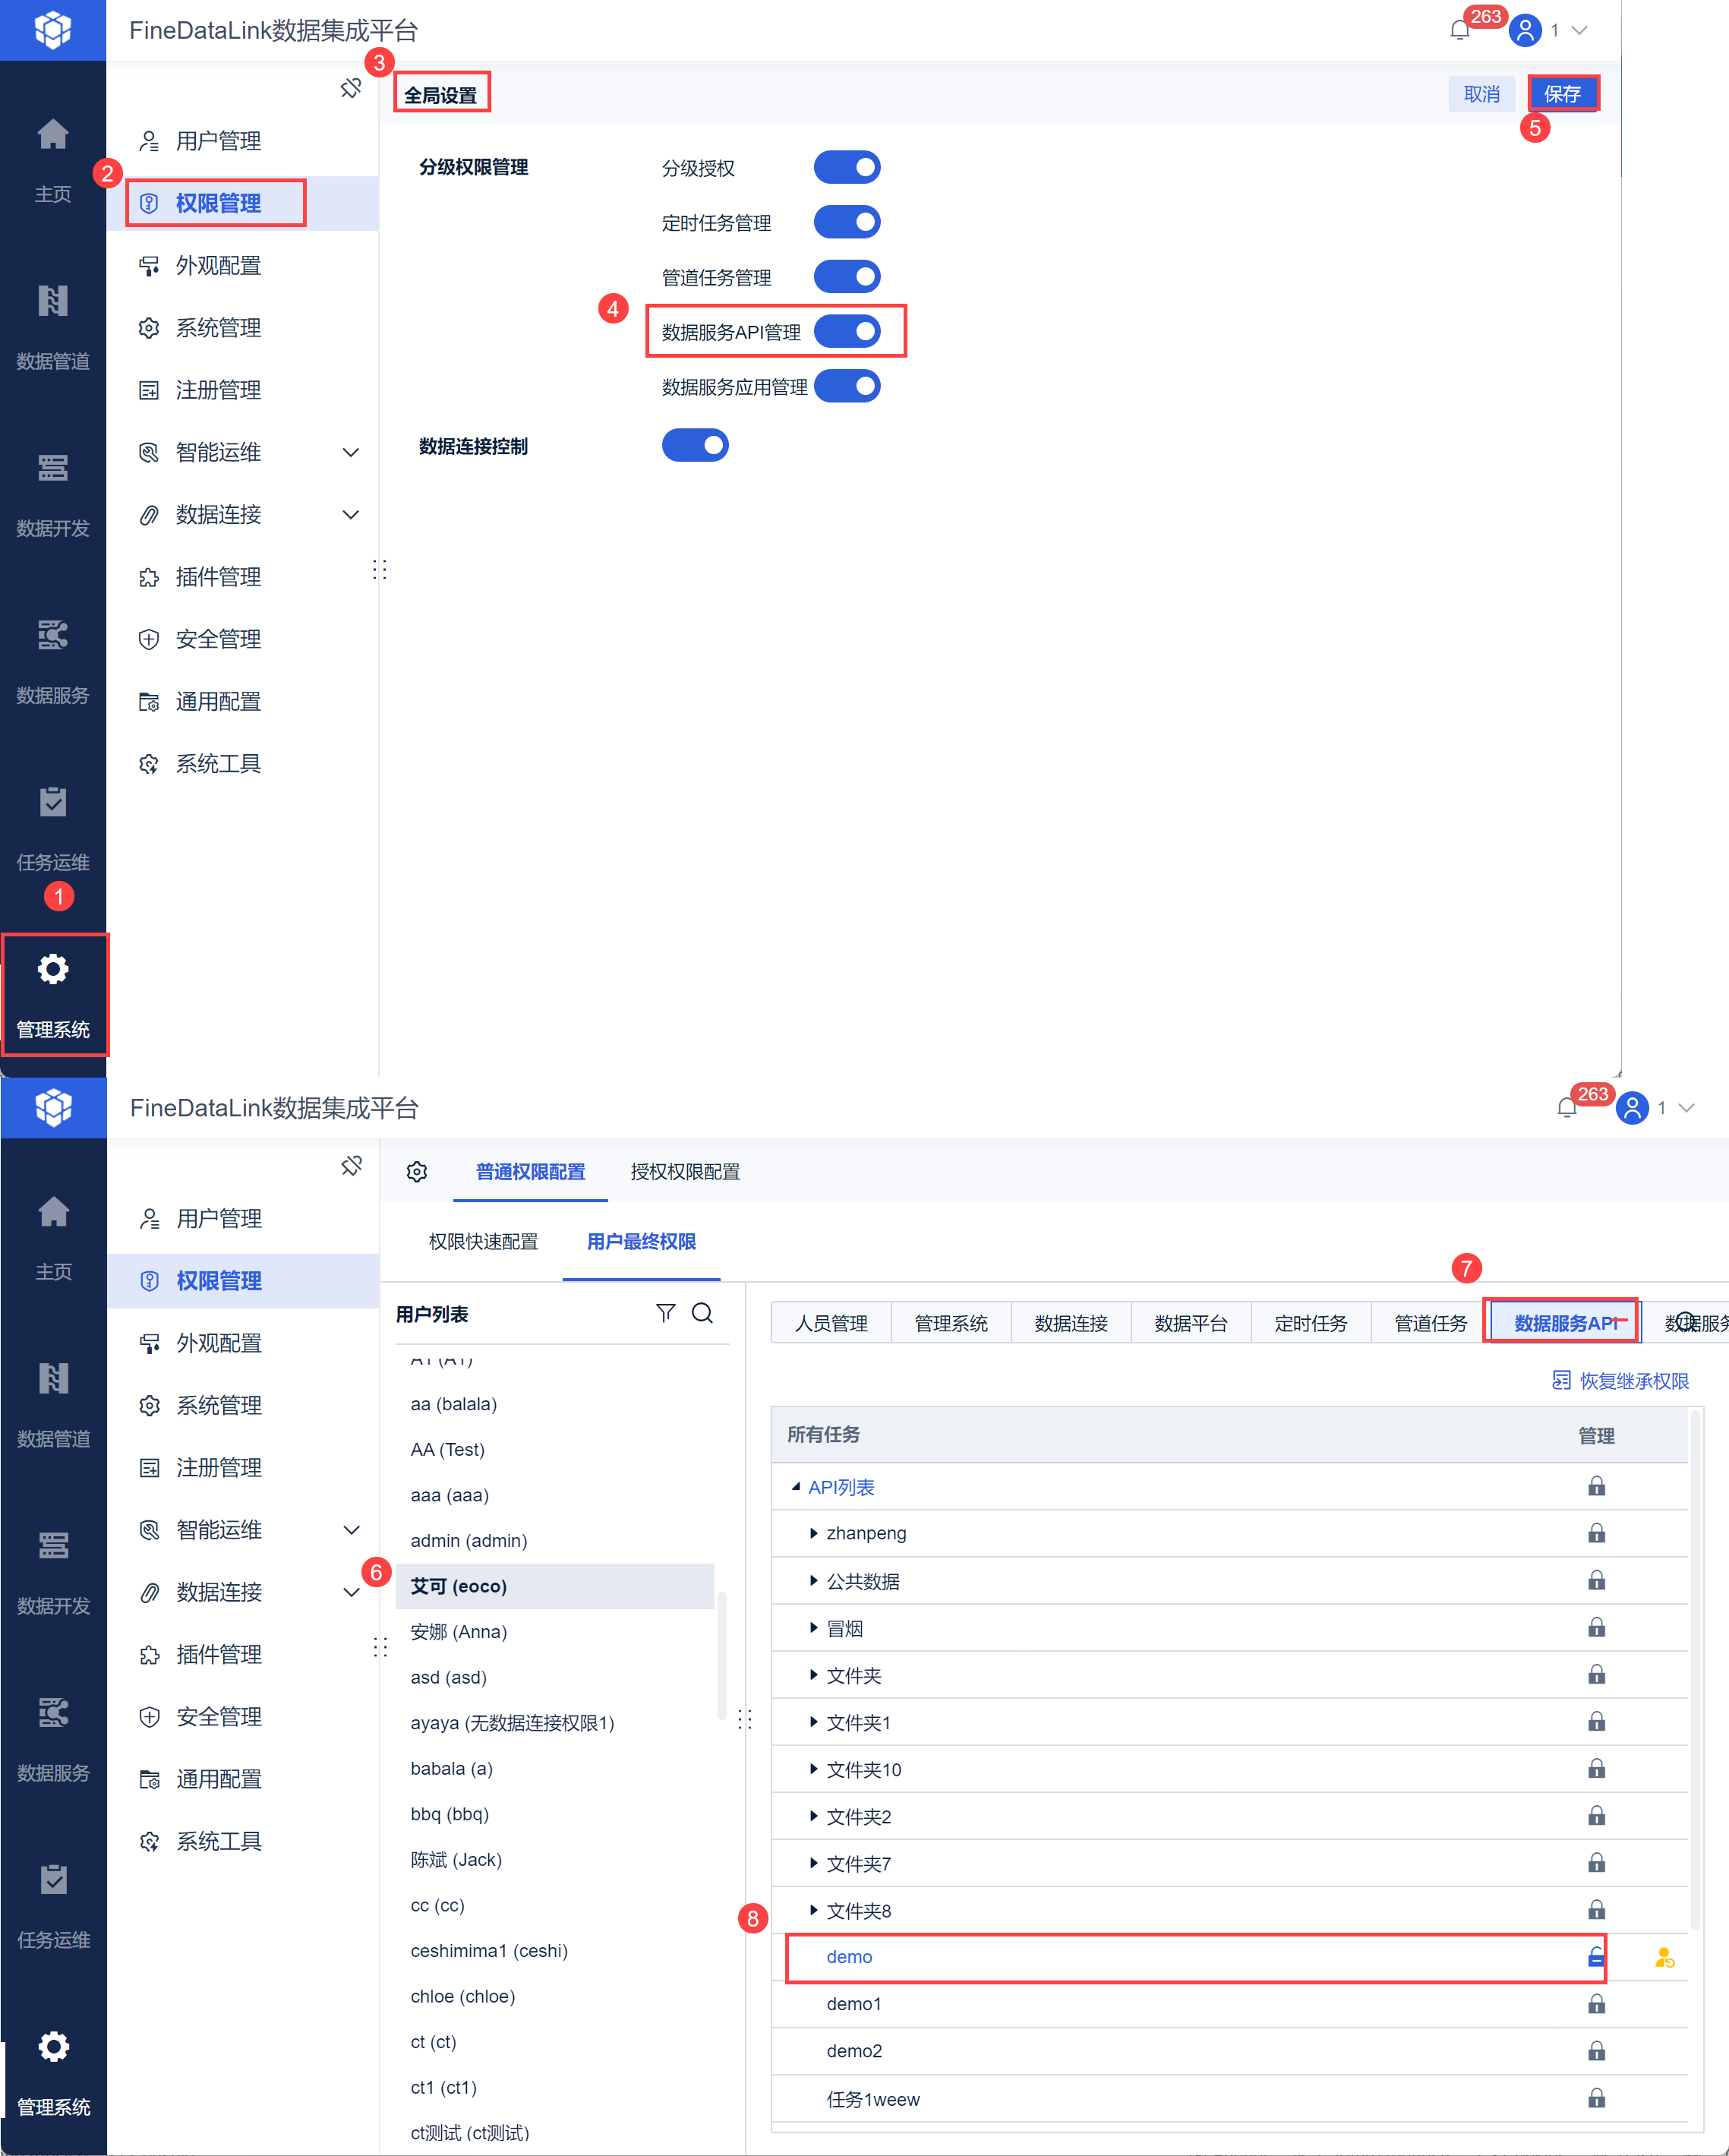This screenshot has height=2156, width=1729.
Task: Open the user dropdown arrow in bottom window
Action: tap(1687, 1108)
